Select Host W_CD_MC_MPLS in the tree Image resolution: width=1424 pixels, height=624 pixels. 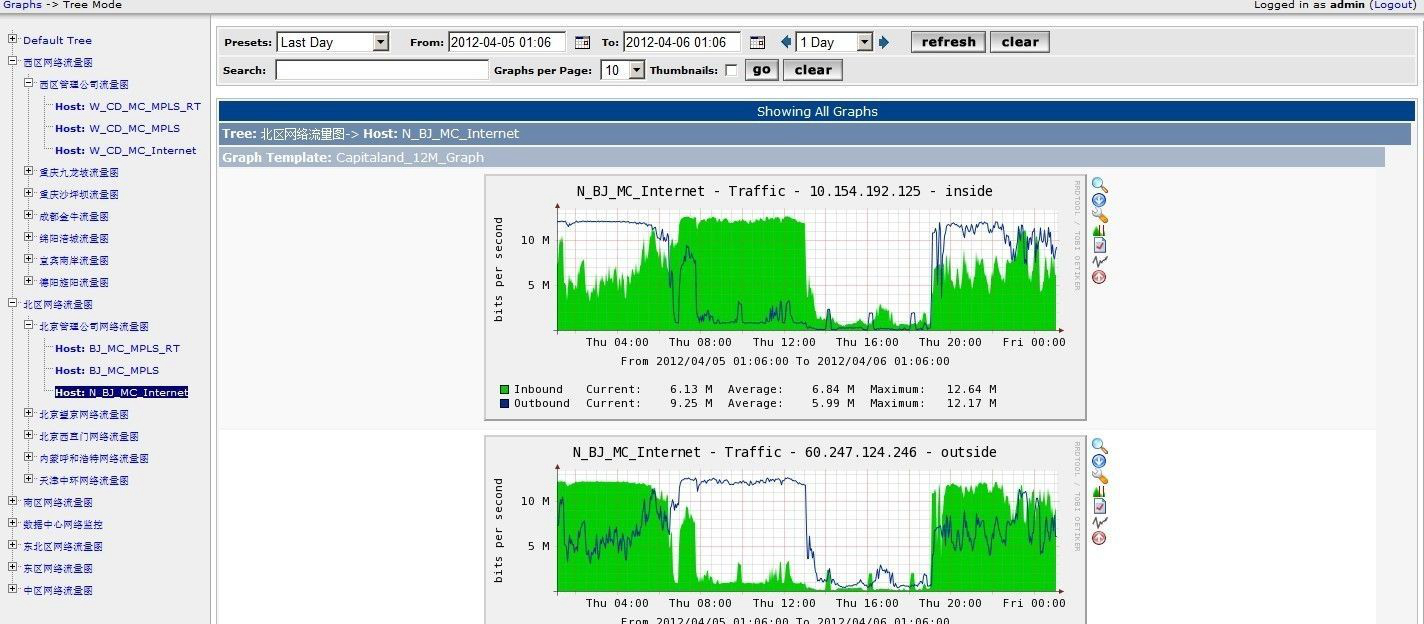pyautogui.click(x=117, y=128)
